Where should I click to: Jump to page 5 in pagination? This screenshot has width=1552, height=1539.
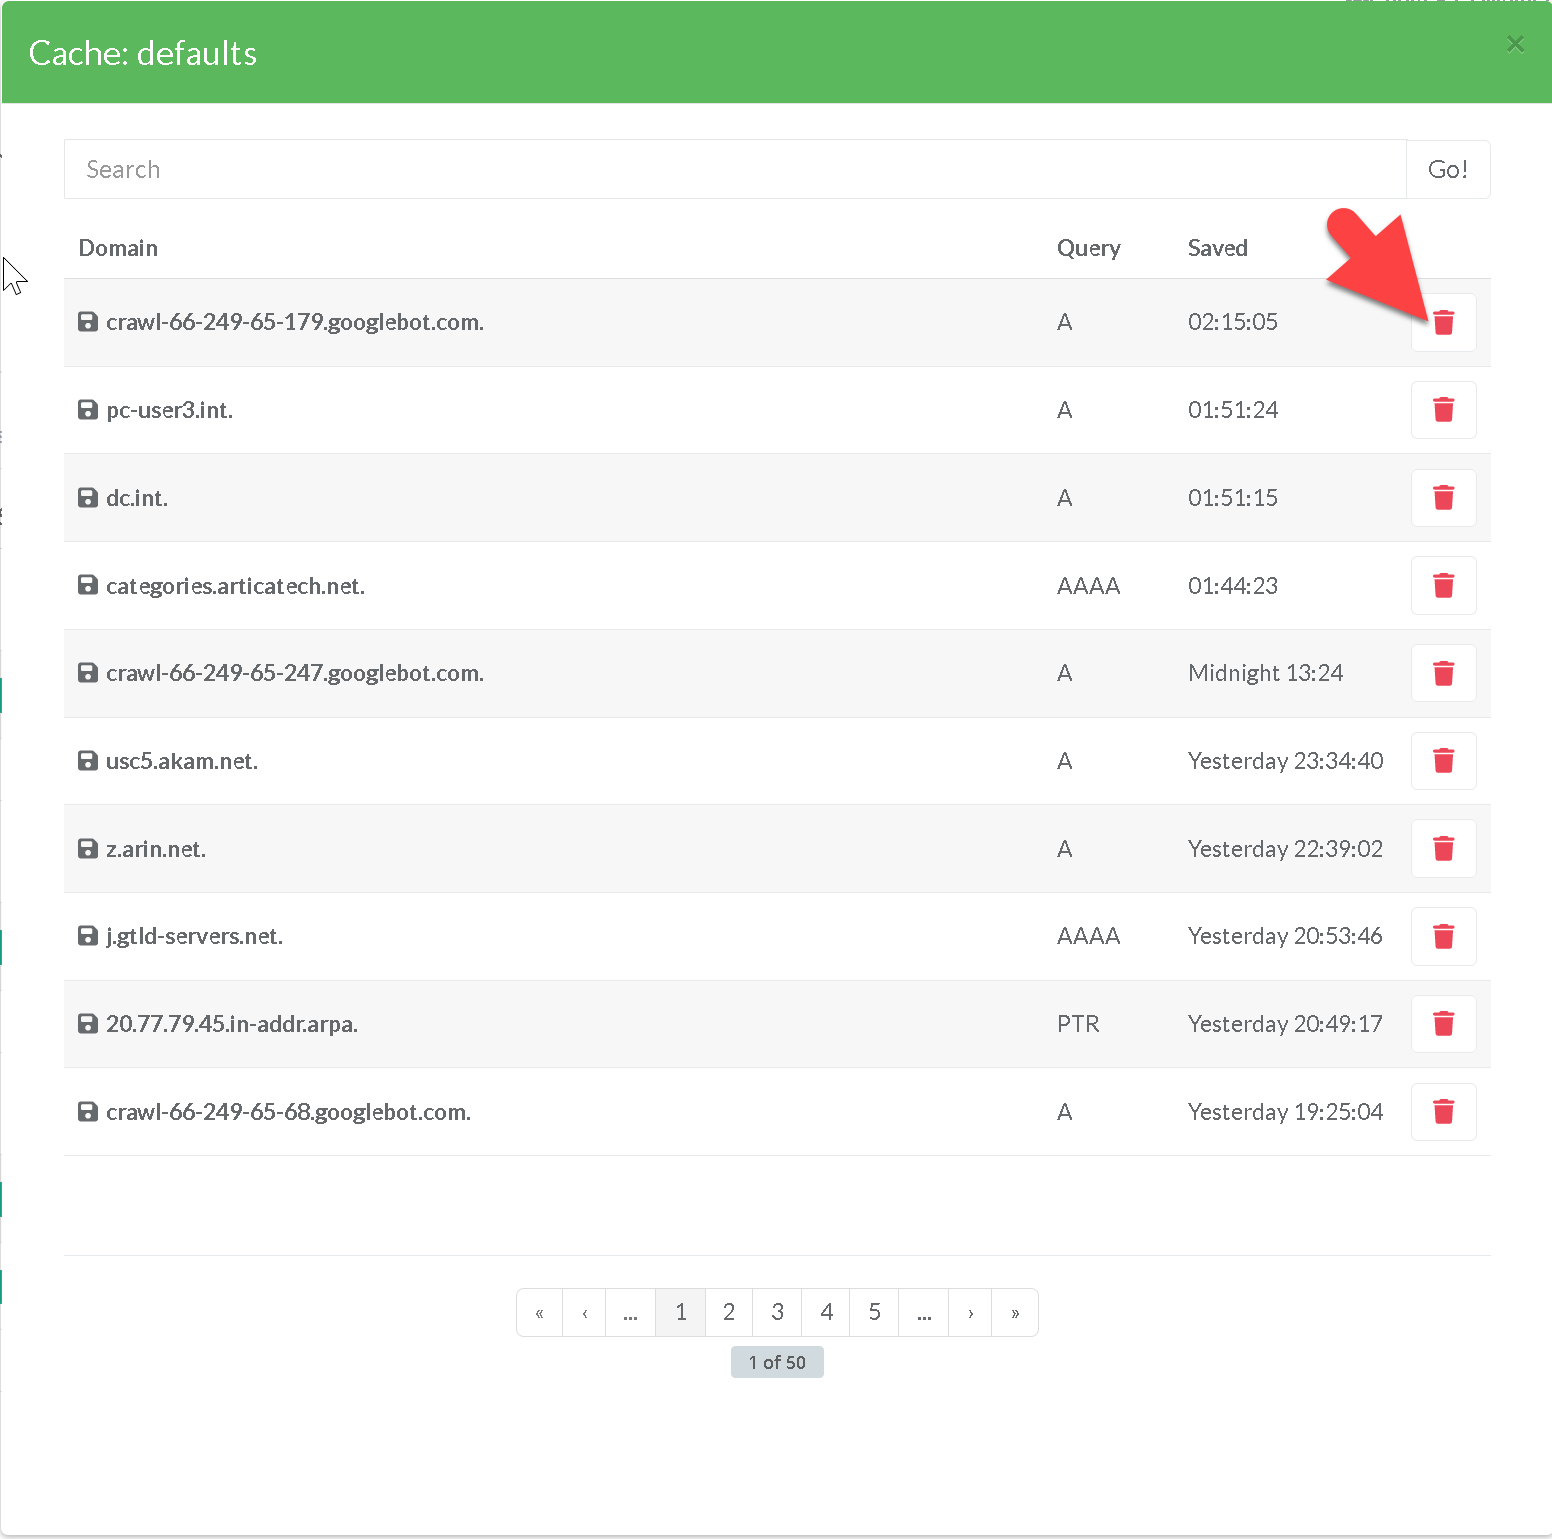pos(874,1312)
